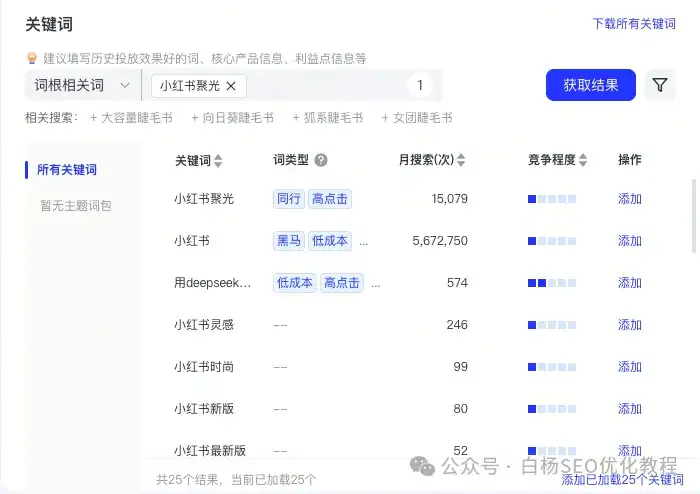Viewport: 700px width, 494px height.
Task: Click the keyword count badge 1
Action: [x=420, y=85]
